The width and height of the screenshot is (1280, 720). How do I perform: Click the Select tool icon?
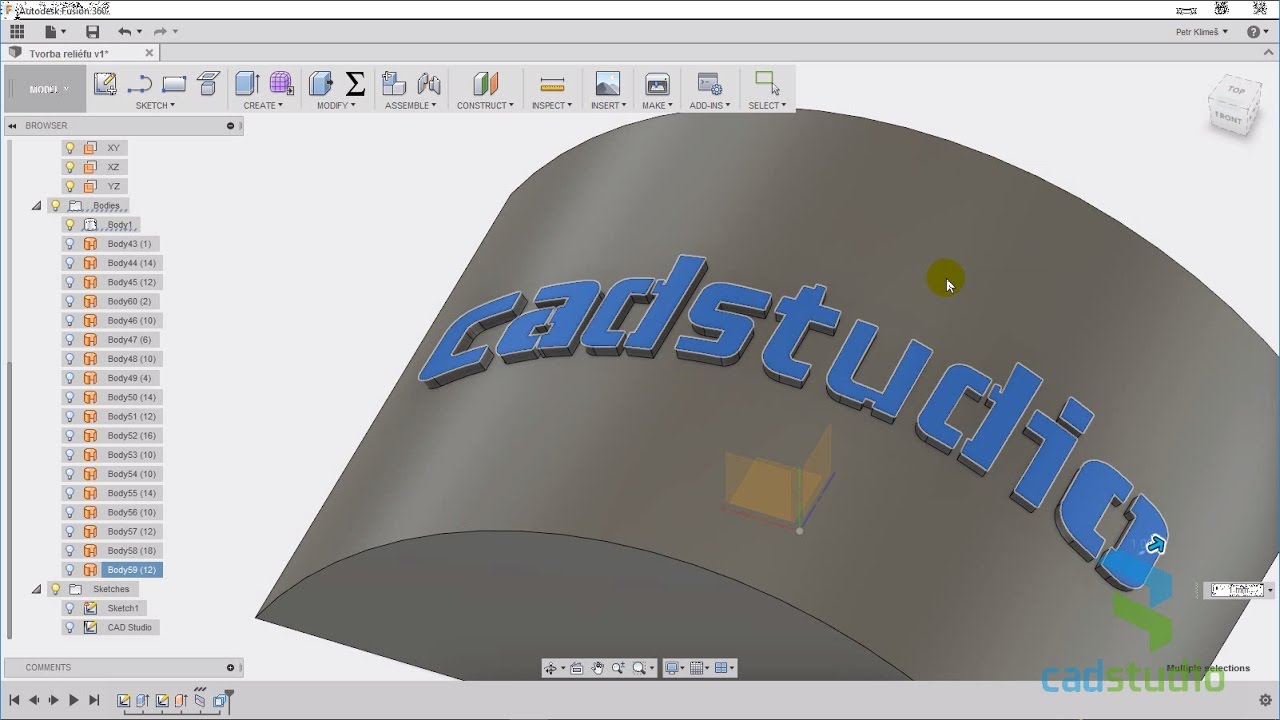767,83
